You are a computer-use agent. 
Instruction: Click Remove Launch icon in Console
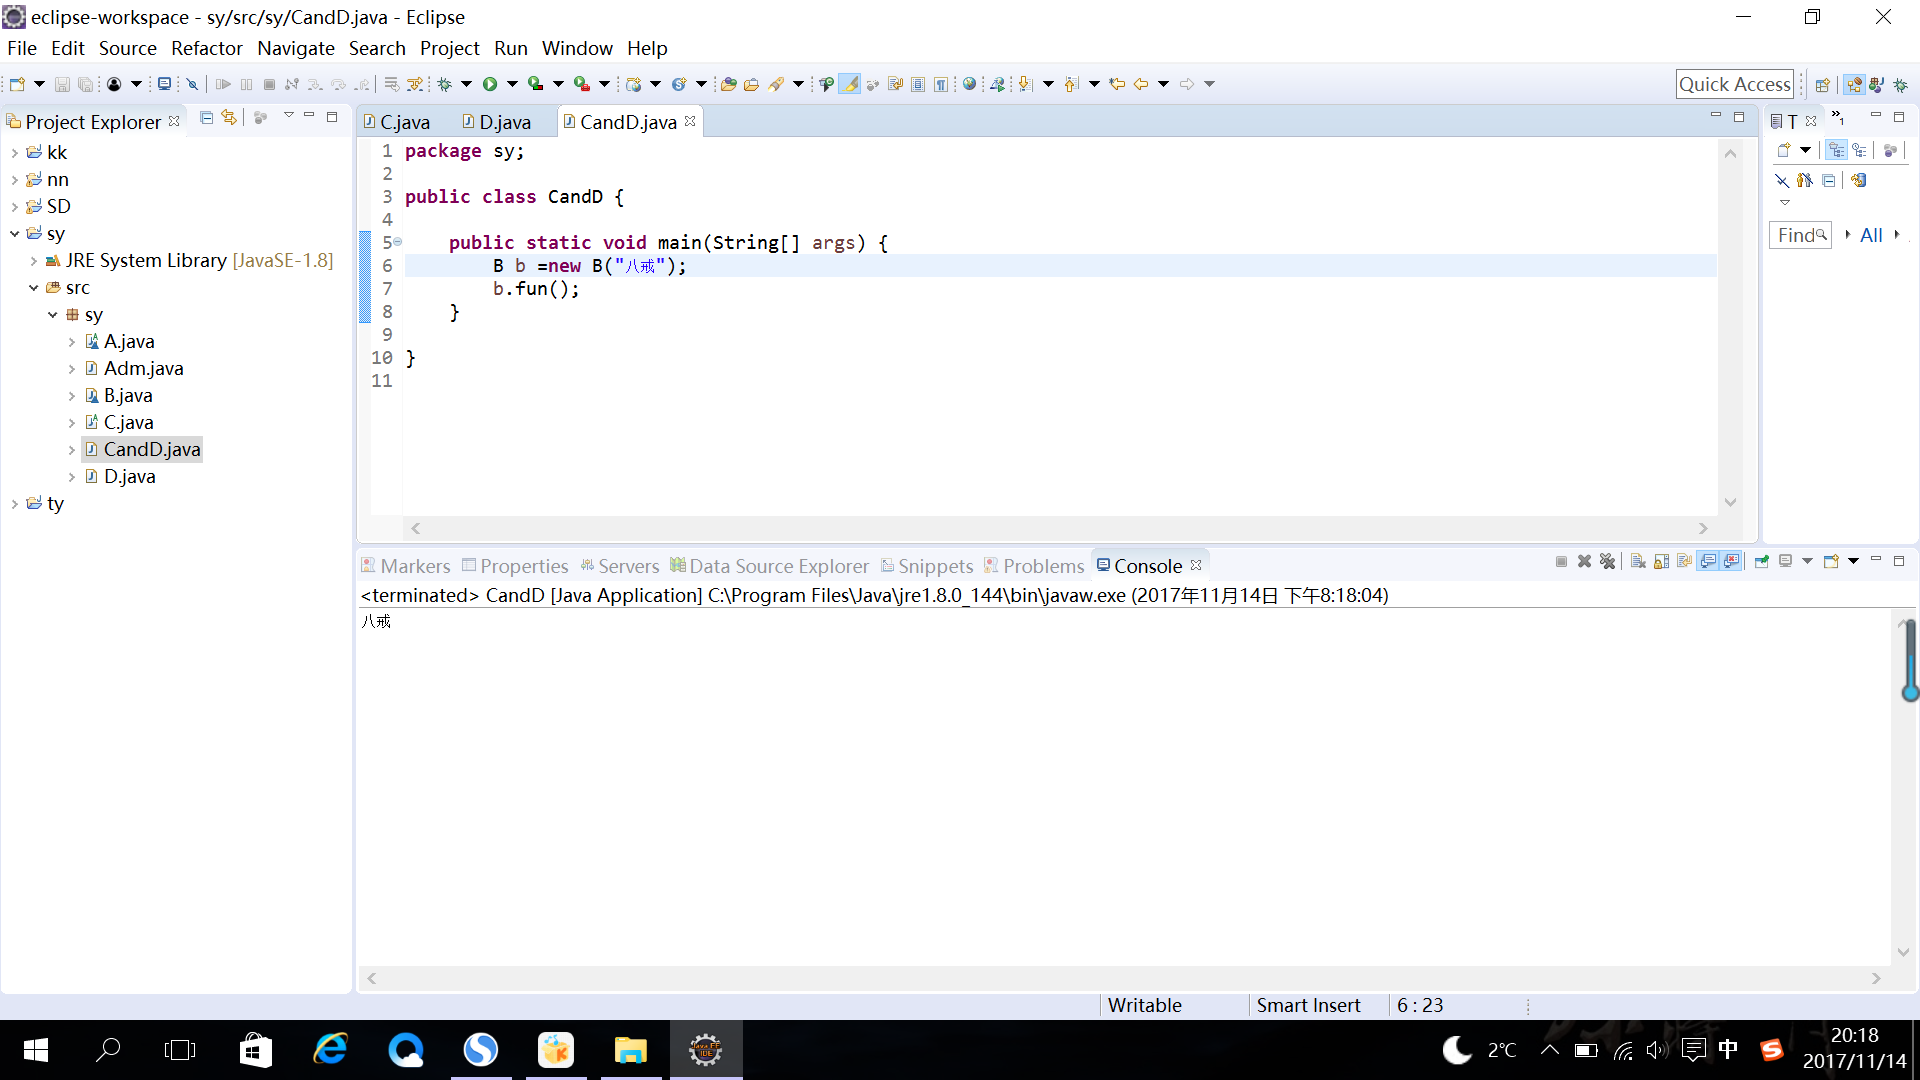click(x=1584, y=561)
